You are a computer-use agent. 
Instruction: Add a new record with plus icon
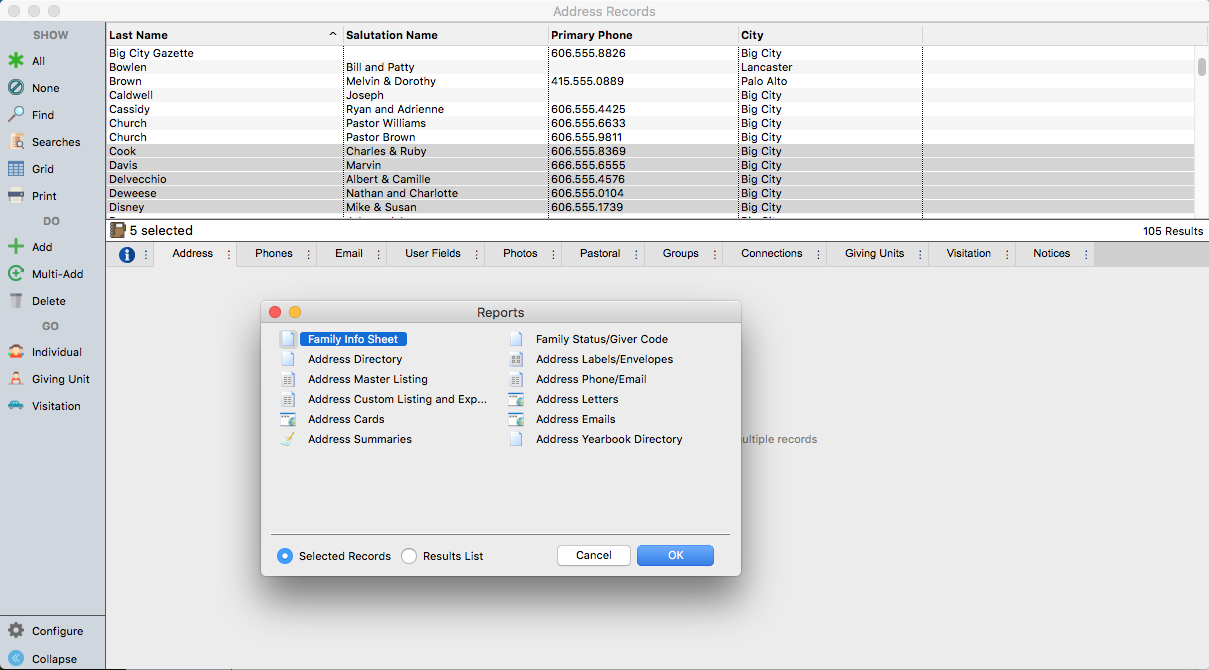point(16,247)
